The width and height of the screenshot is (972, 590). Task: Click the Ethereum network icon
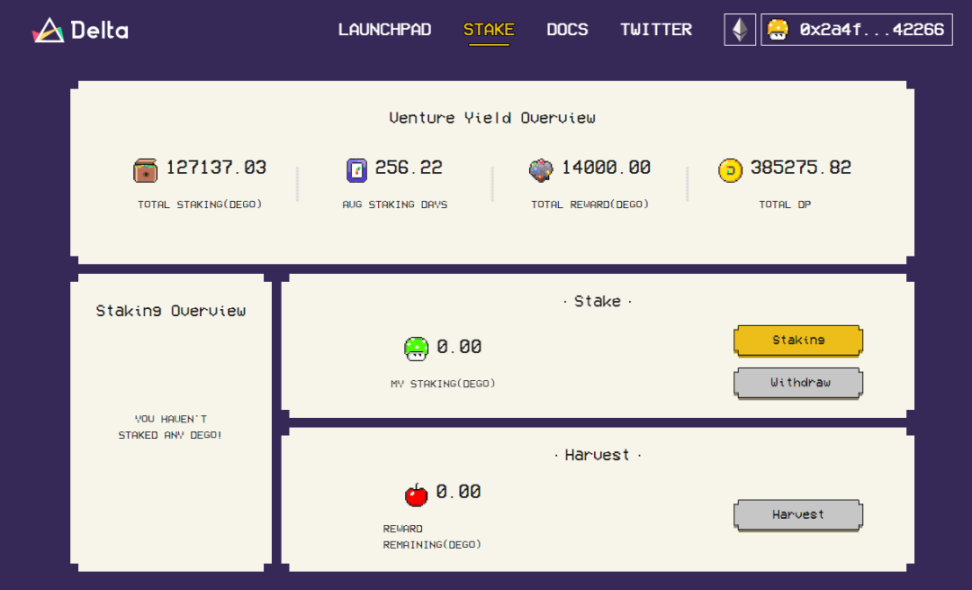[x=740, y=30]
